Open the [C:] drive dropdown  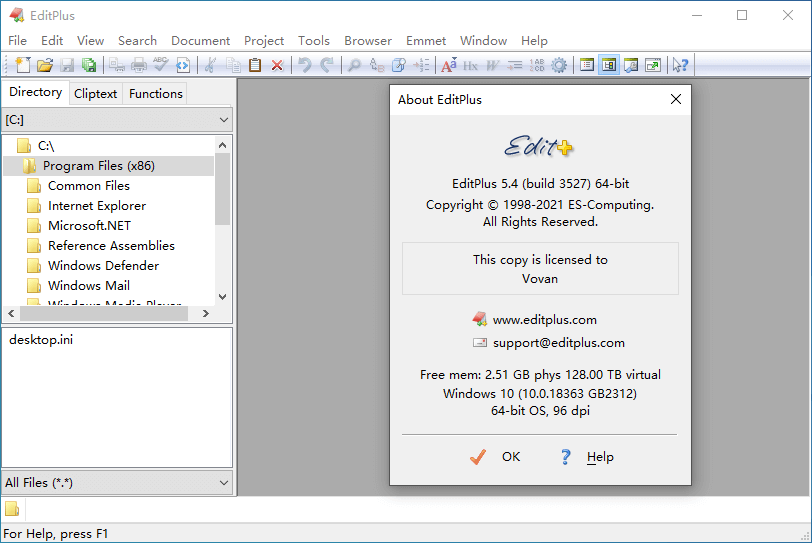point(117,120)
